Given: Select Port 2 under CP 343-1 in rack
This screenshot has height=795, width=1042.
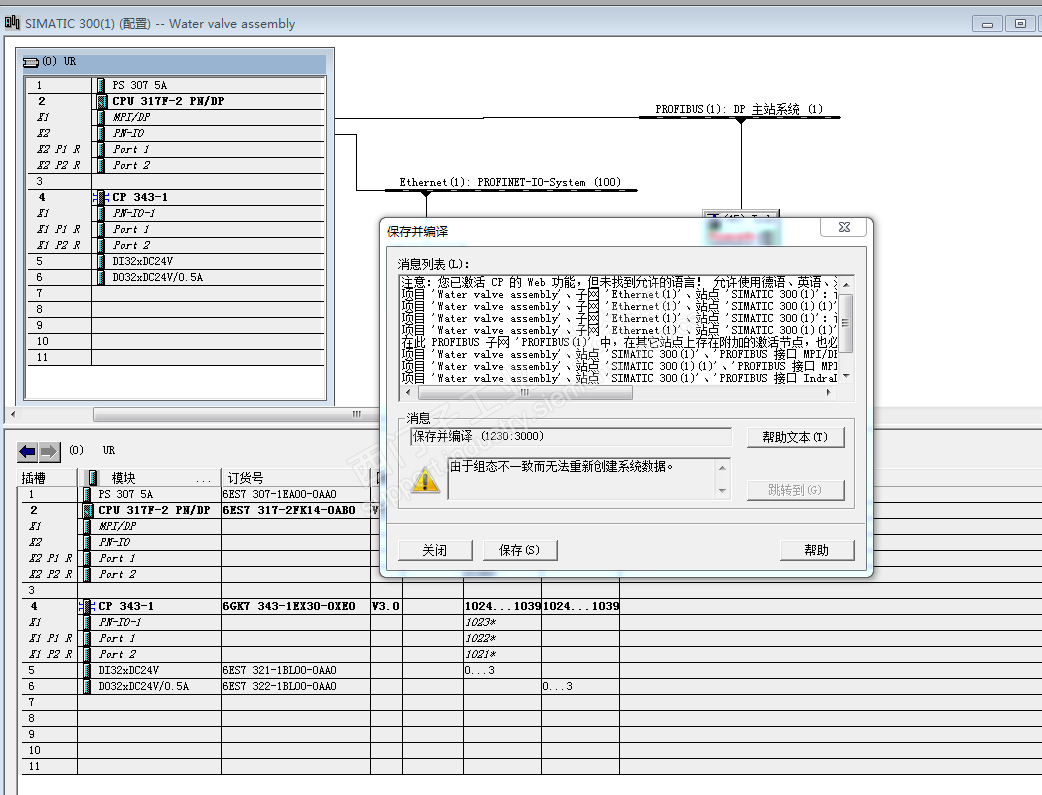Looking at the screenshot, I should (x=175, y=245).
